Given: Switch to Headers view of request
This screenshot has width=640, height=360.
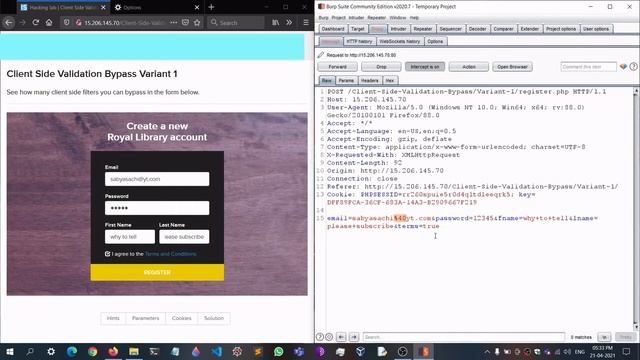Looking at the screenshot, I should point(369,80).
